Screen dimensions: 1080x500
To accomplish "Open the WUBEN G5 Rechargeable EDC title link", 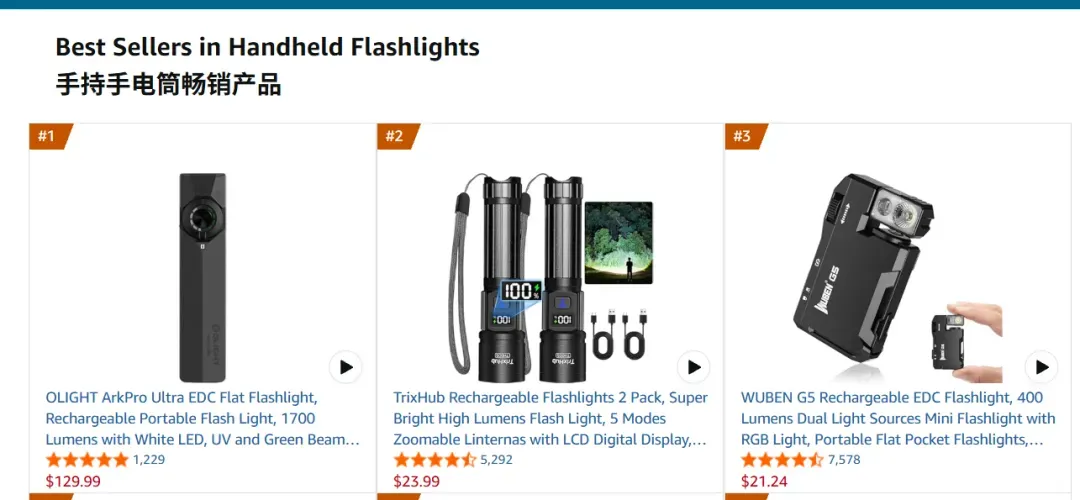I will click(898, 419).
